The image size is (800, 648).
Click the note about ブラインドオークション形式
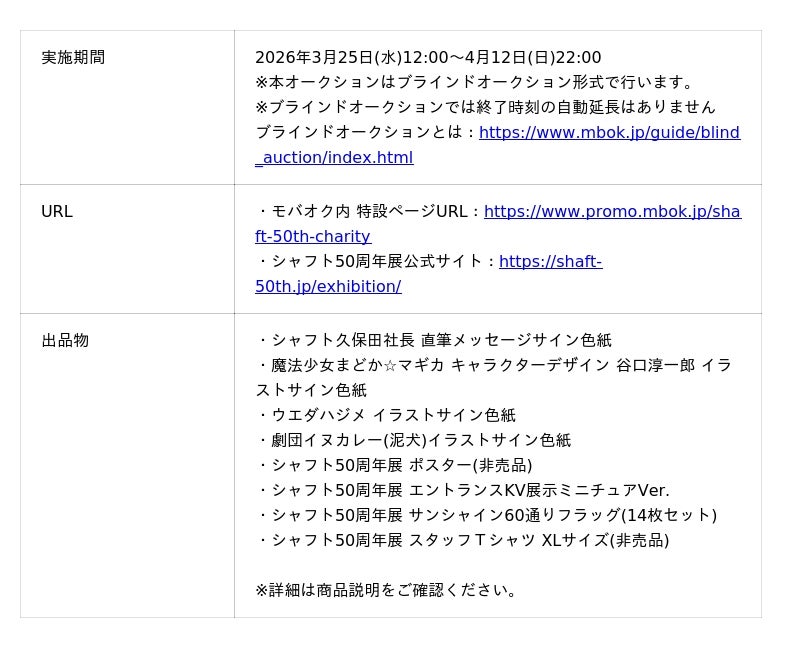(x=477, y=83)
